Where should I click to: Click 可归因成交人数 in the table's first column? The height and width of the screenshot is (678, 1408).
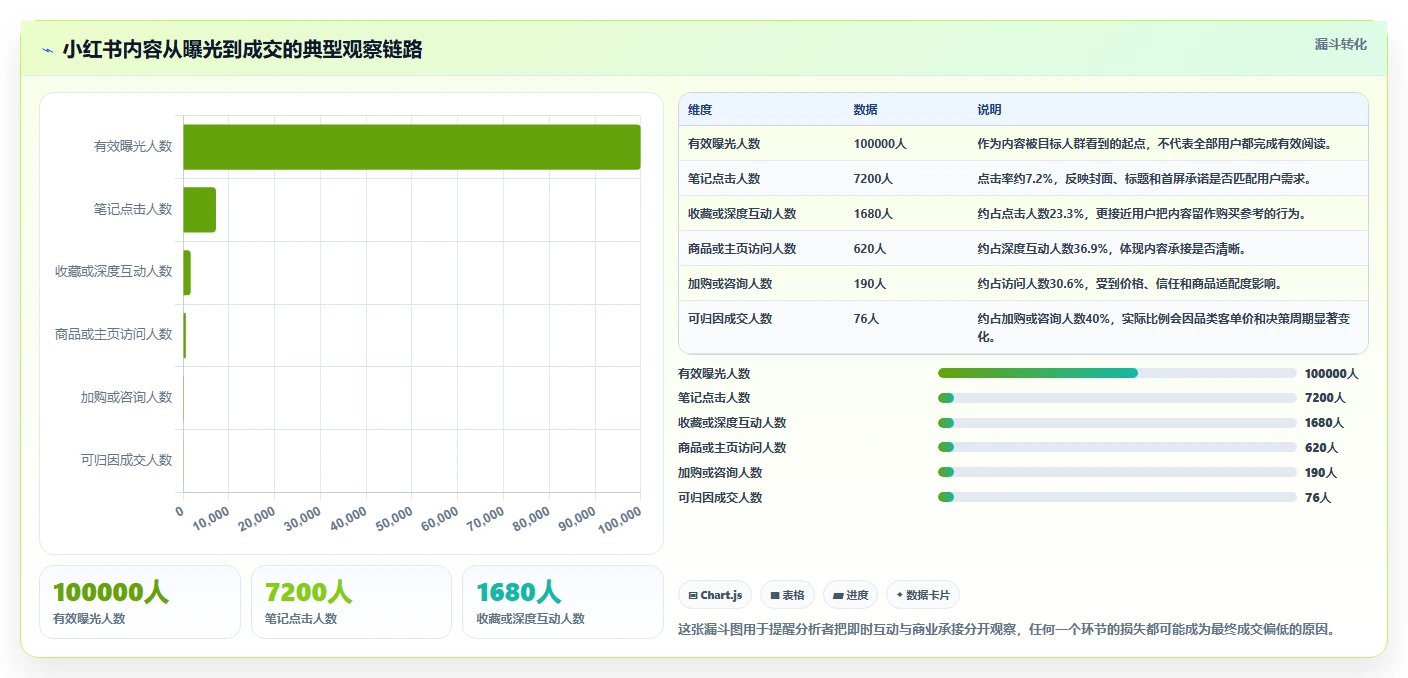tap(730, 319)
